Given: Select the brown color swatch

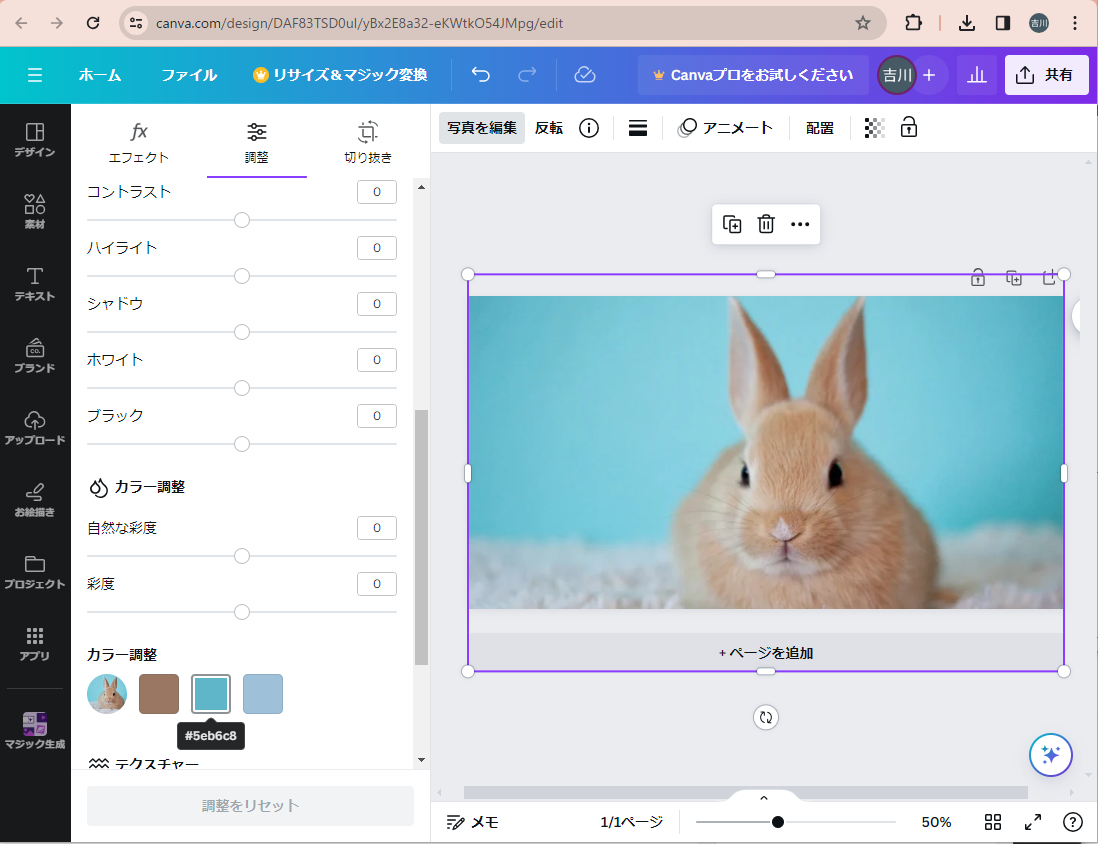Looking at the screenshot, I should click(x=159, y=694).
